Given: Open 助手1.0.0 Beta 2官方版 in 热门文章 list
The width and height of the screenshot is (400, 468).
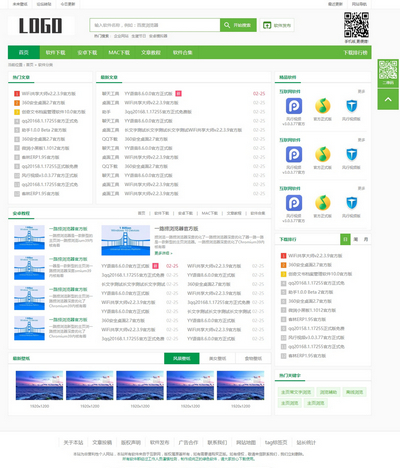Looking at the screenshot, I should [x=44, y=130].
